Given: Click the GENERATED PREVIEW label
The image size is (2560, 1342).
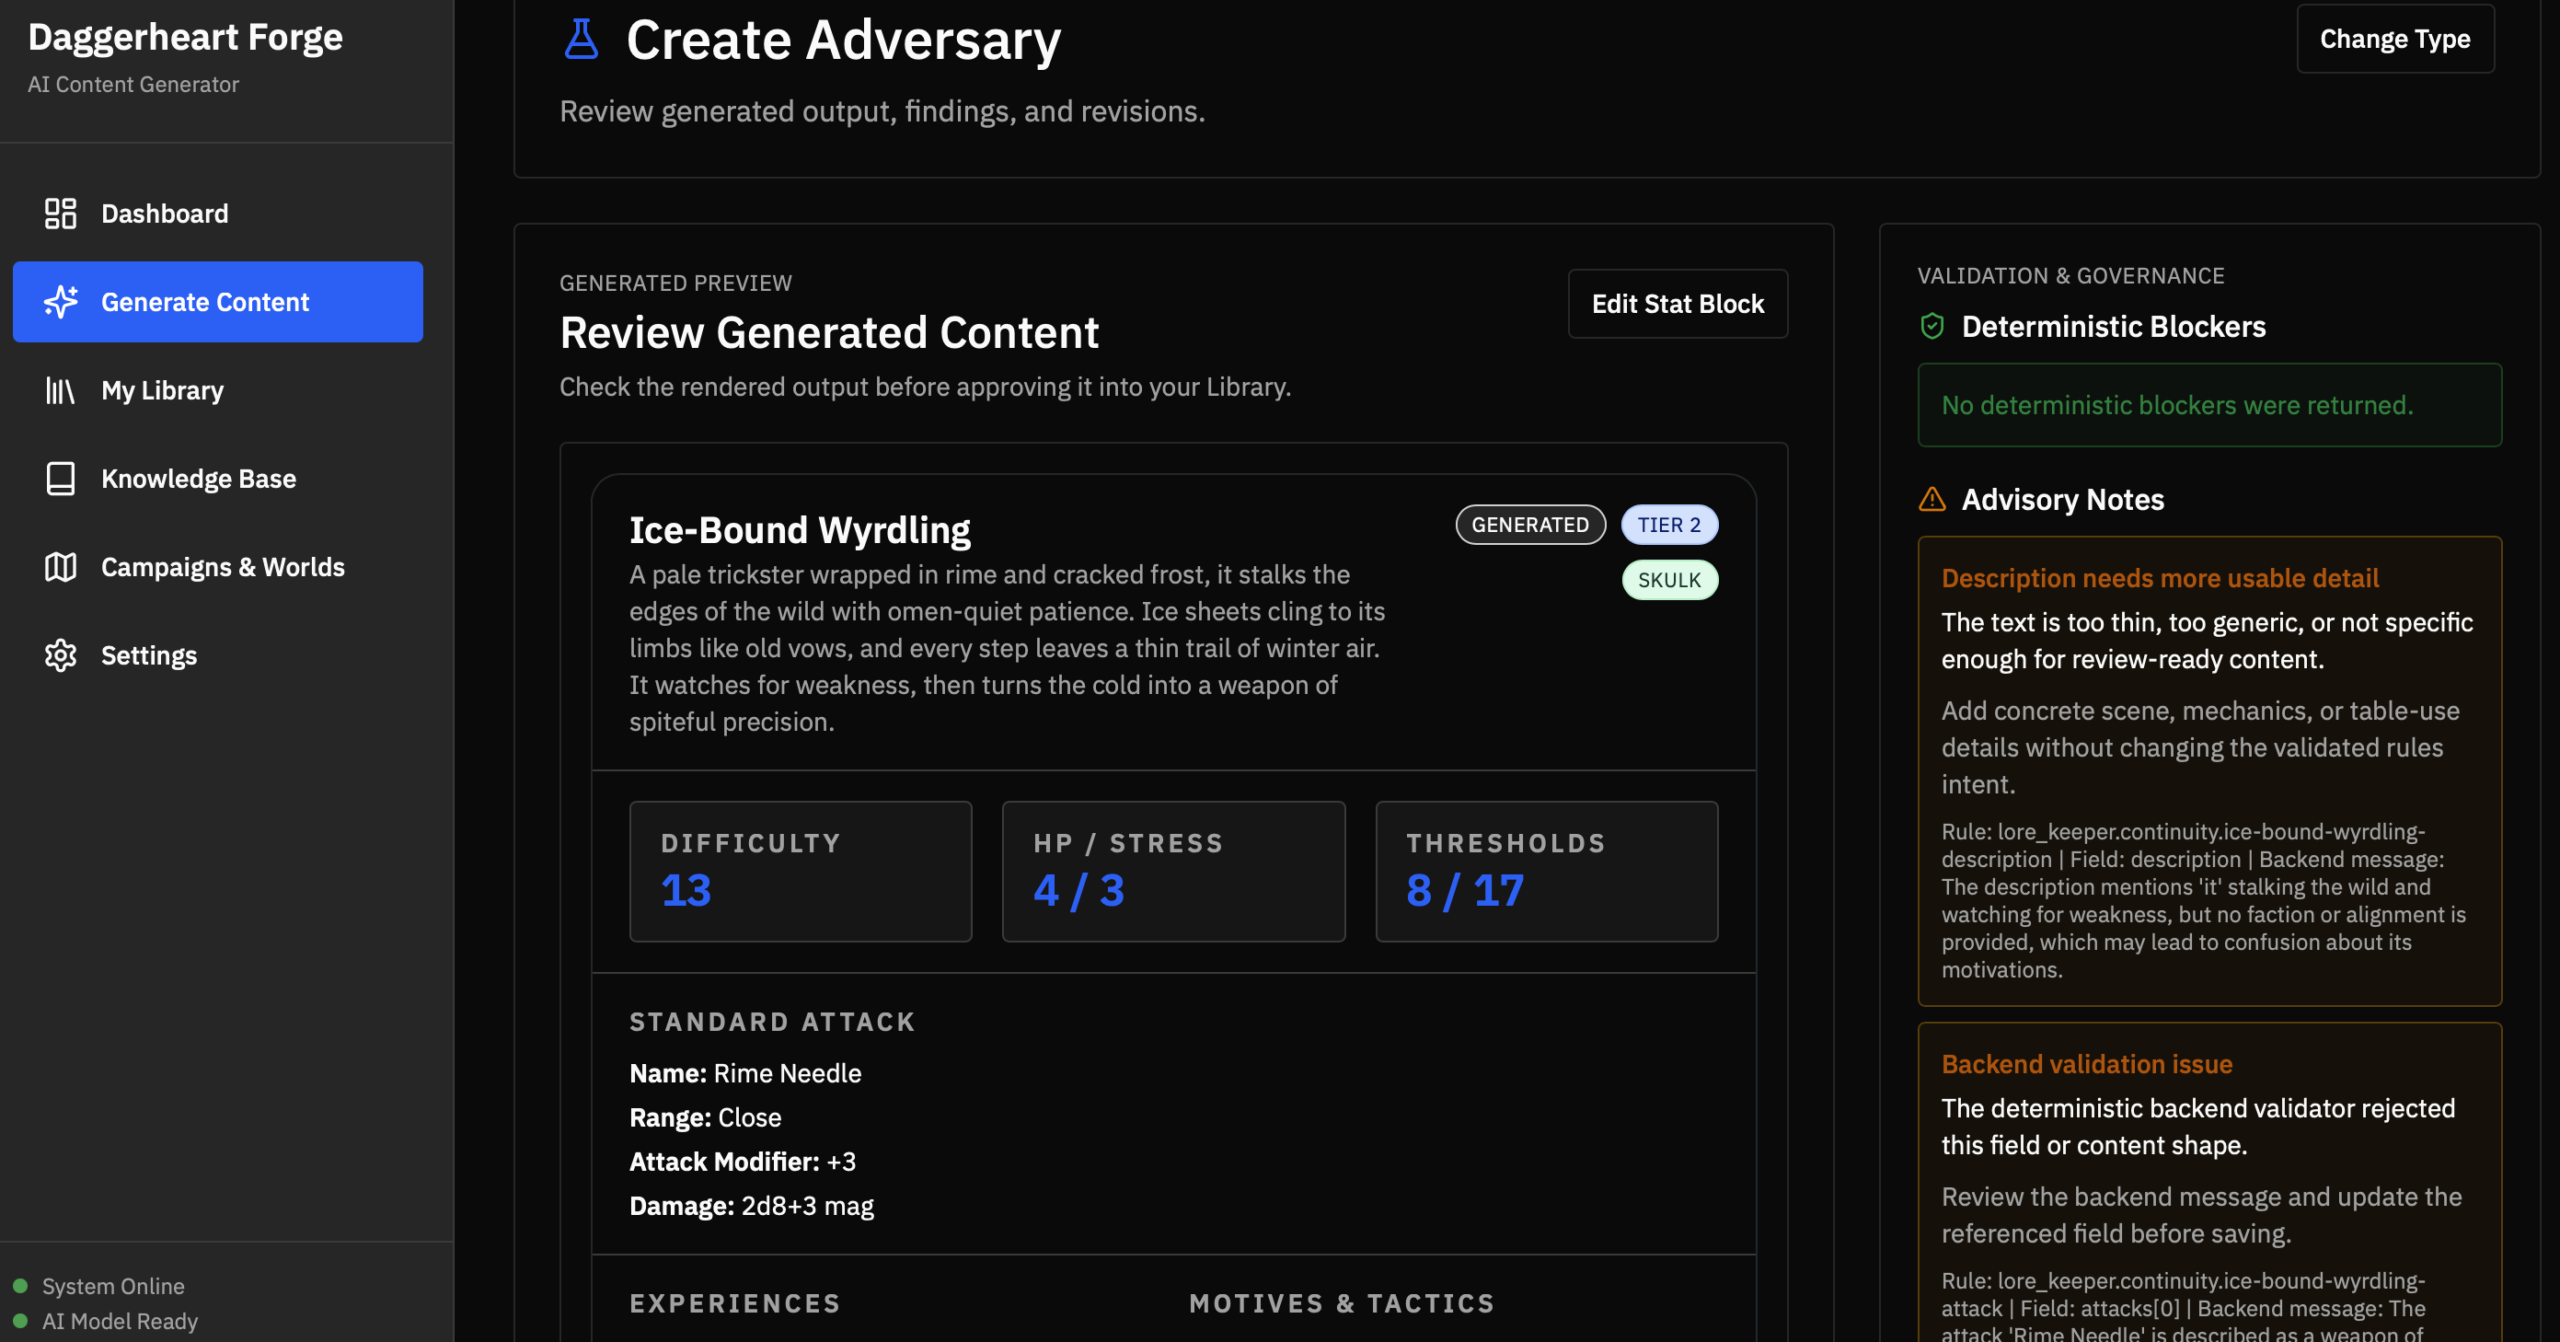Looking at the screenshot, I should pos(676,283).
